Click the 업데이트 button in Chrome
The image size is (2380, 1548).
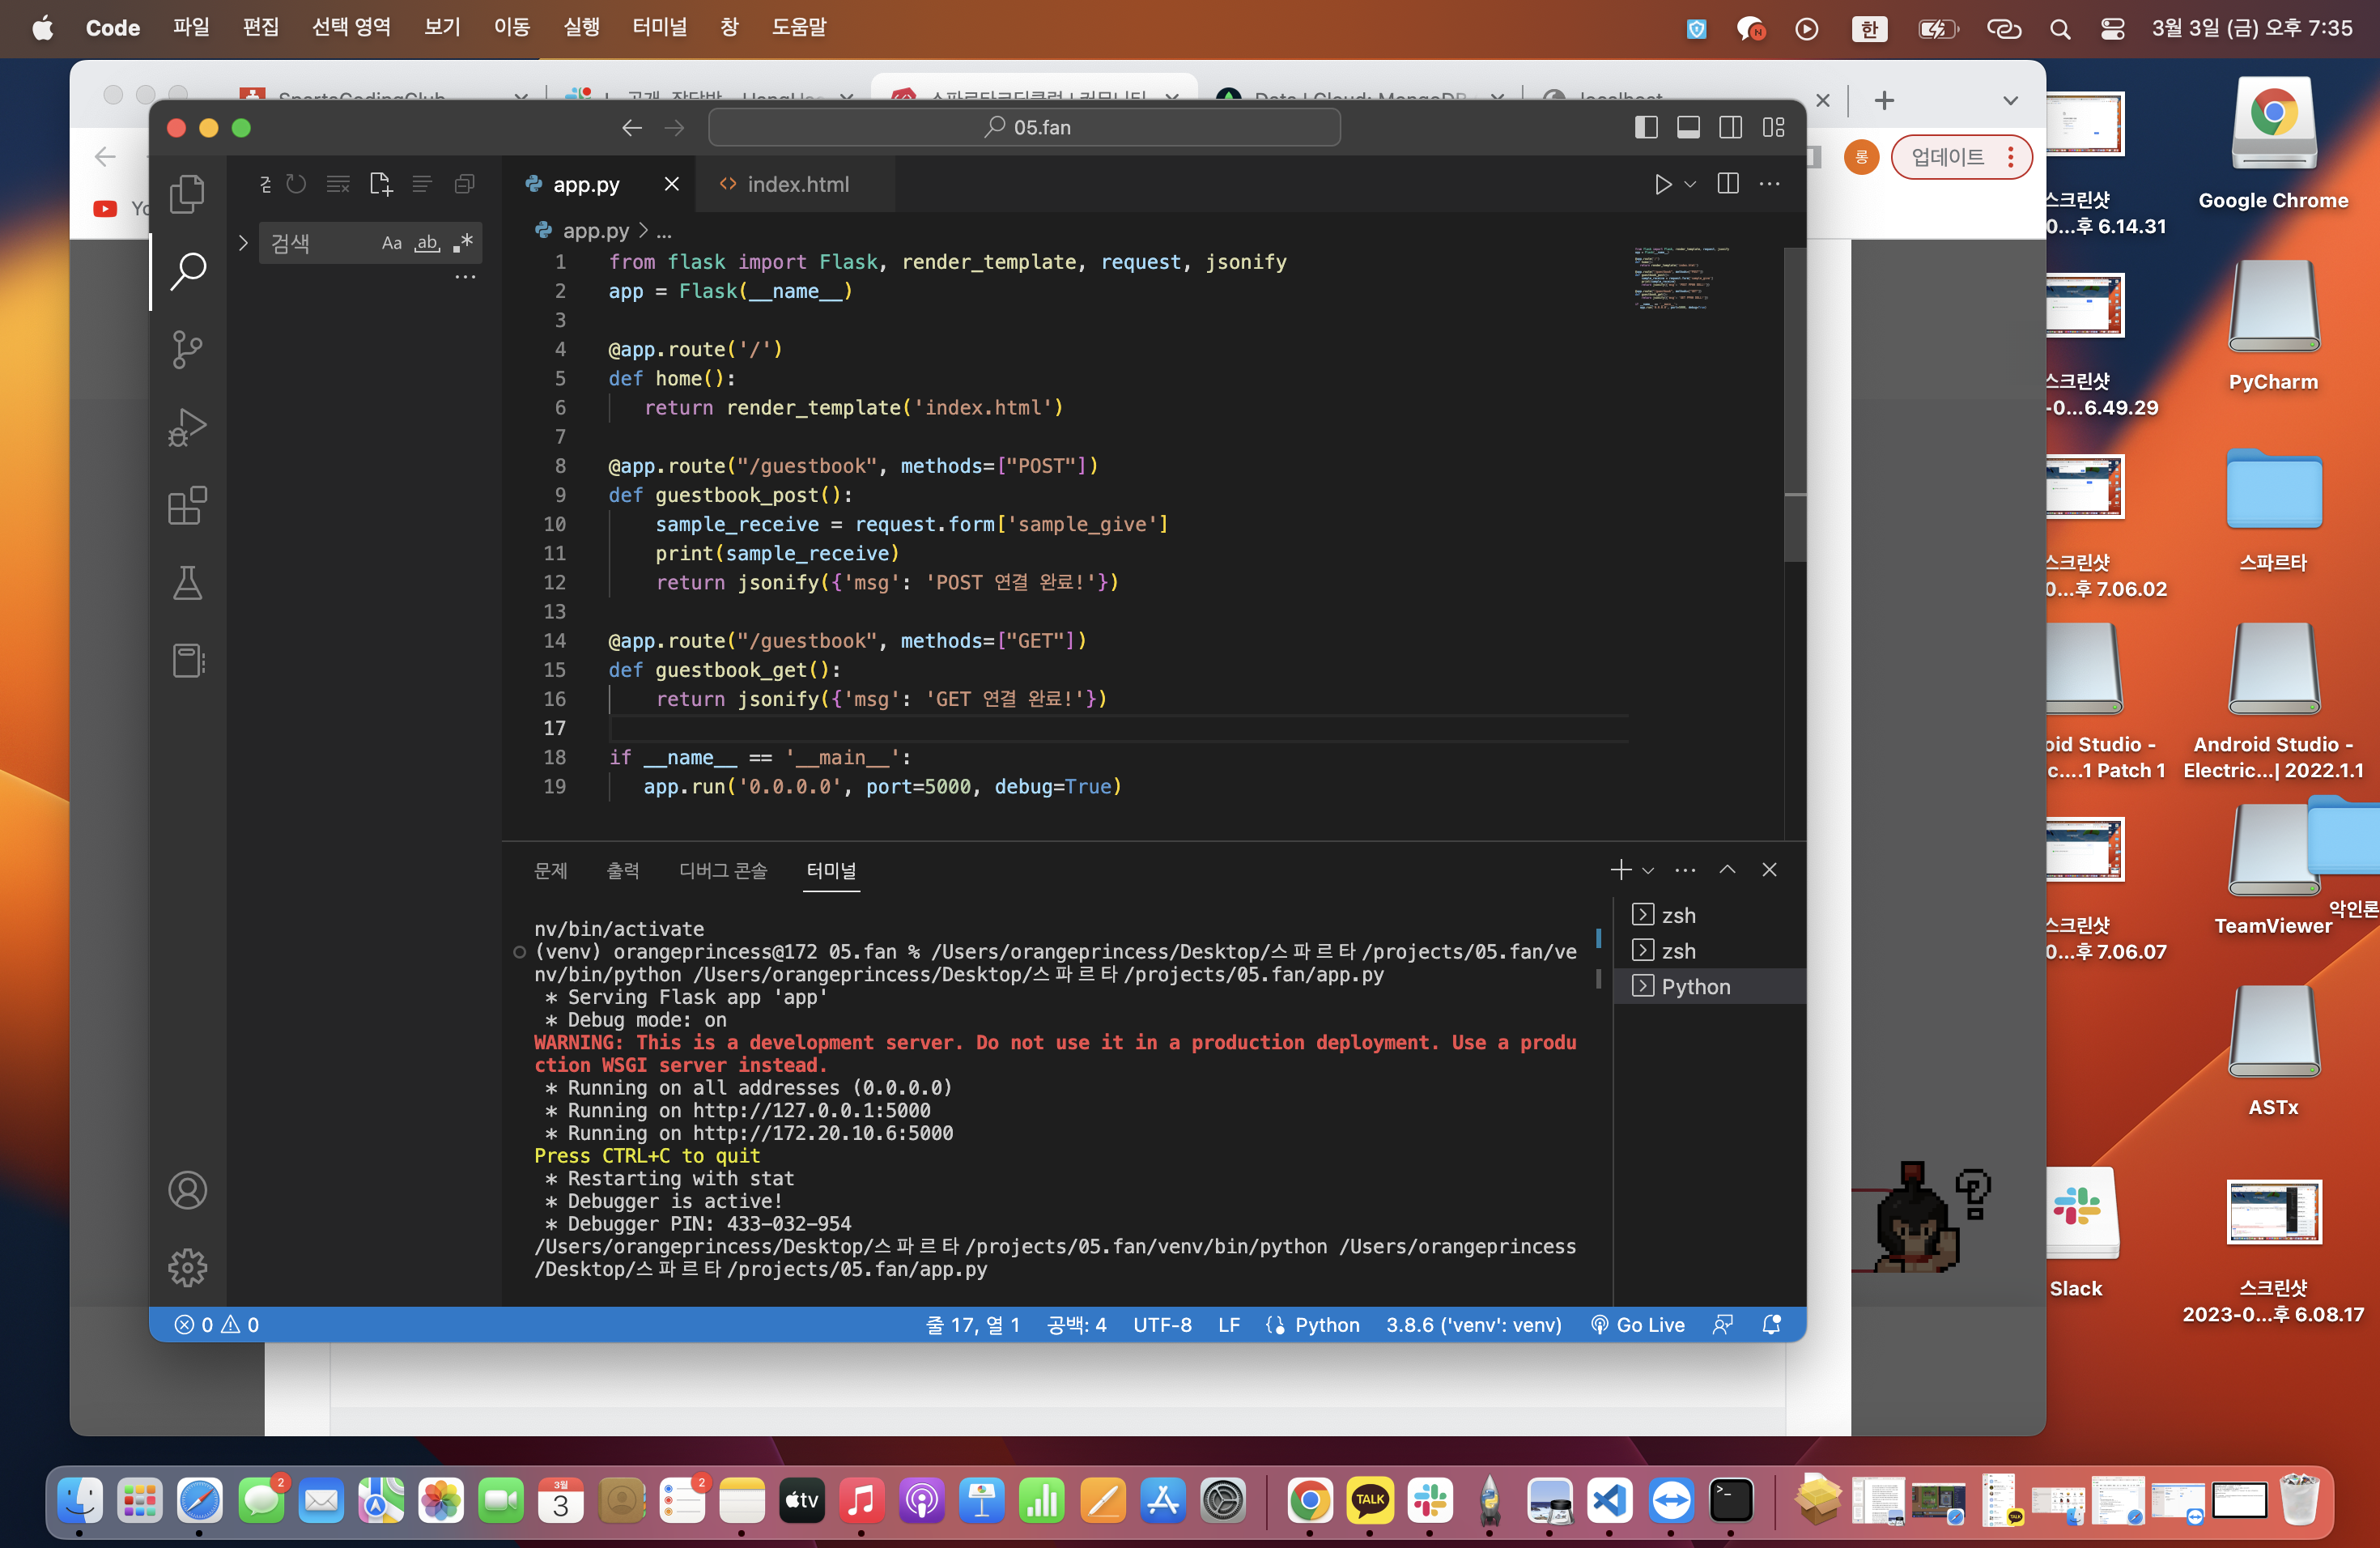point(1960,157)
